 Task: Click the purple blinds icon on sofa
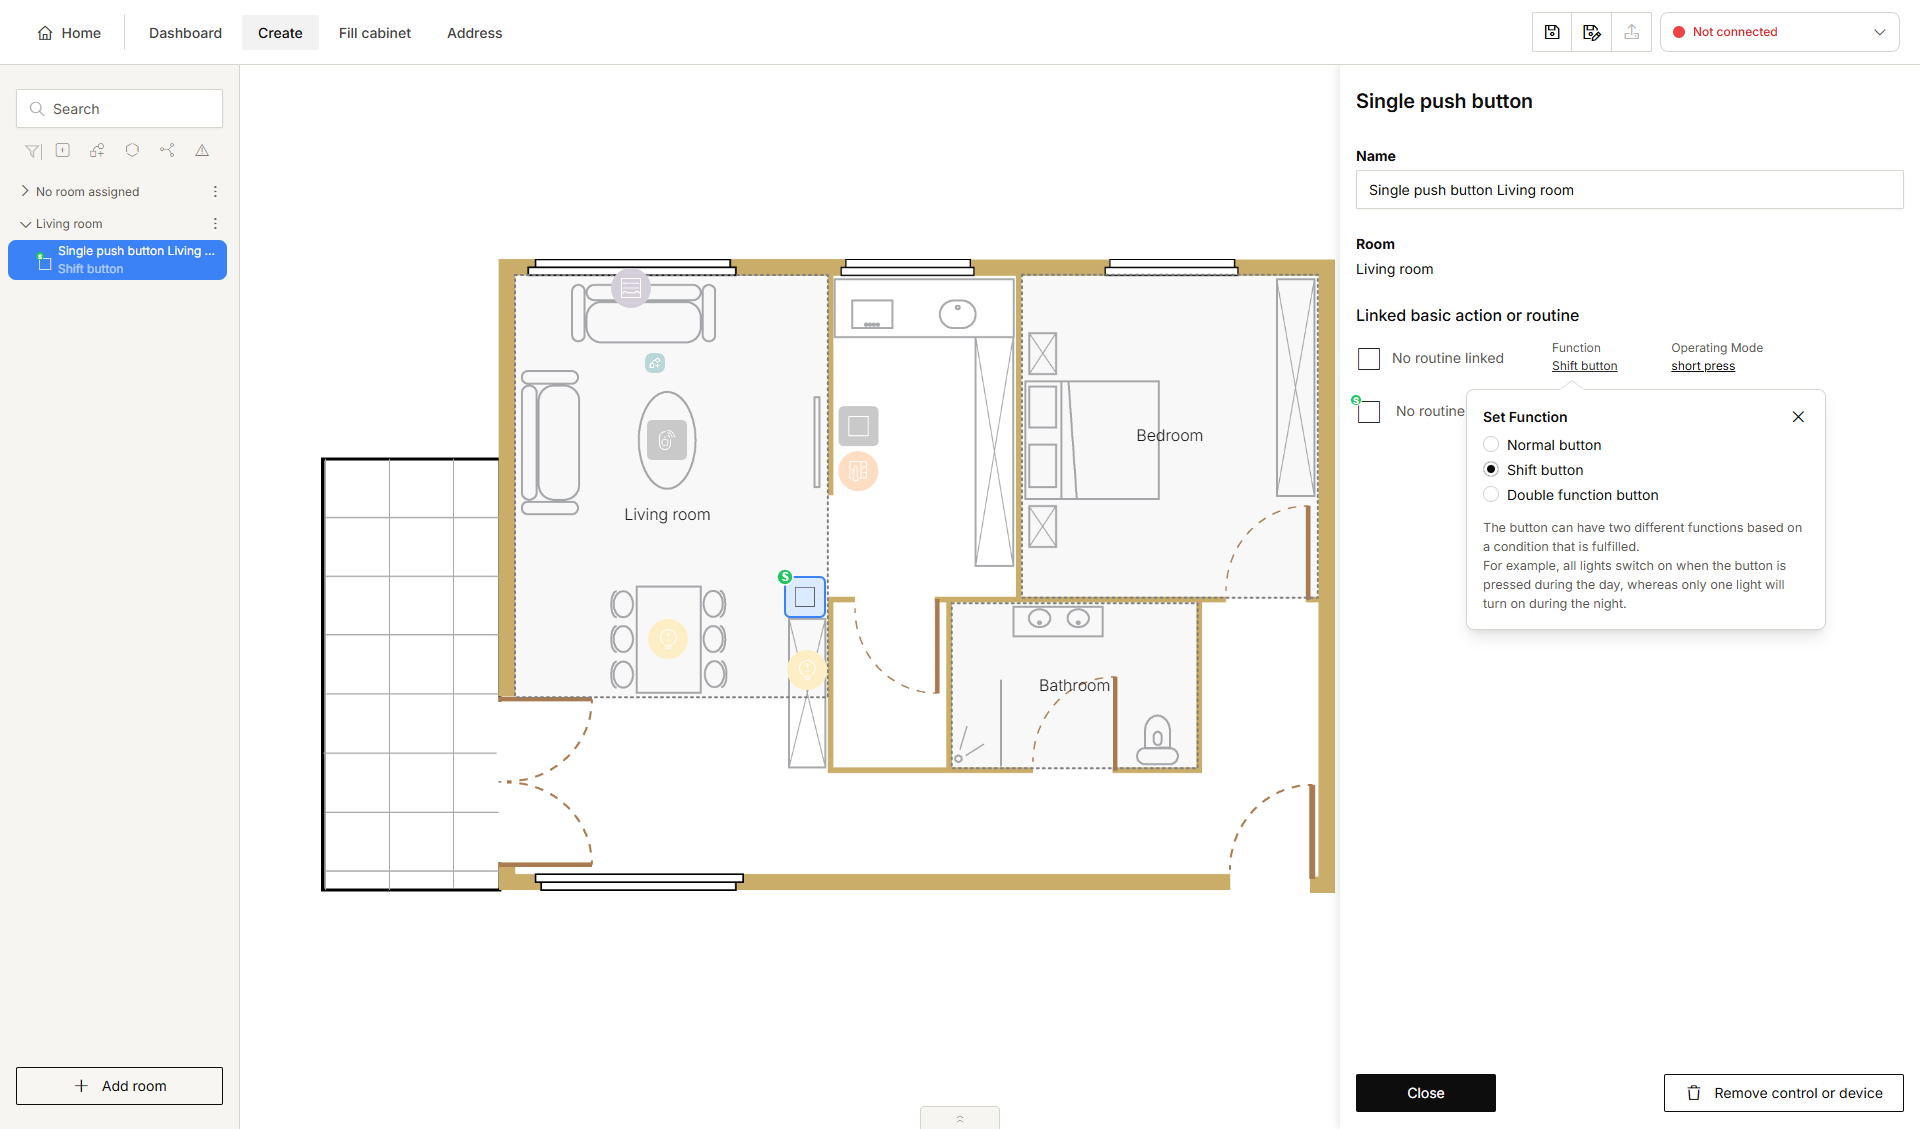coord(631,288)
